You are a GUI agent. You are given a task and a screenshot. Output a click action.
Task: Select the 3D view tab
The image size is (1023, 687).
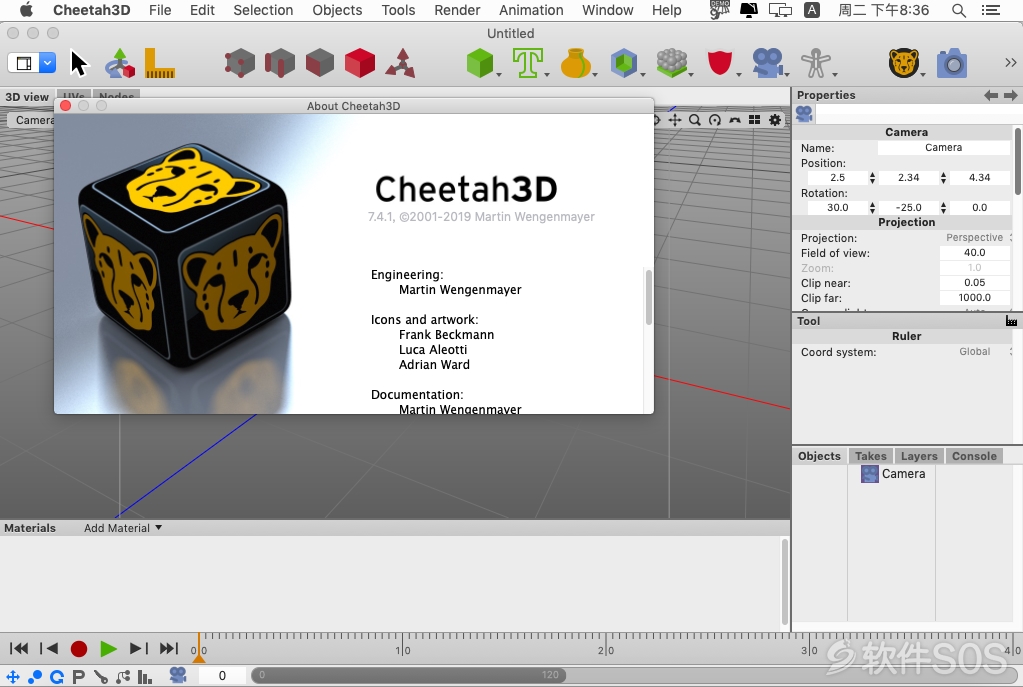[27, 97]
